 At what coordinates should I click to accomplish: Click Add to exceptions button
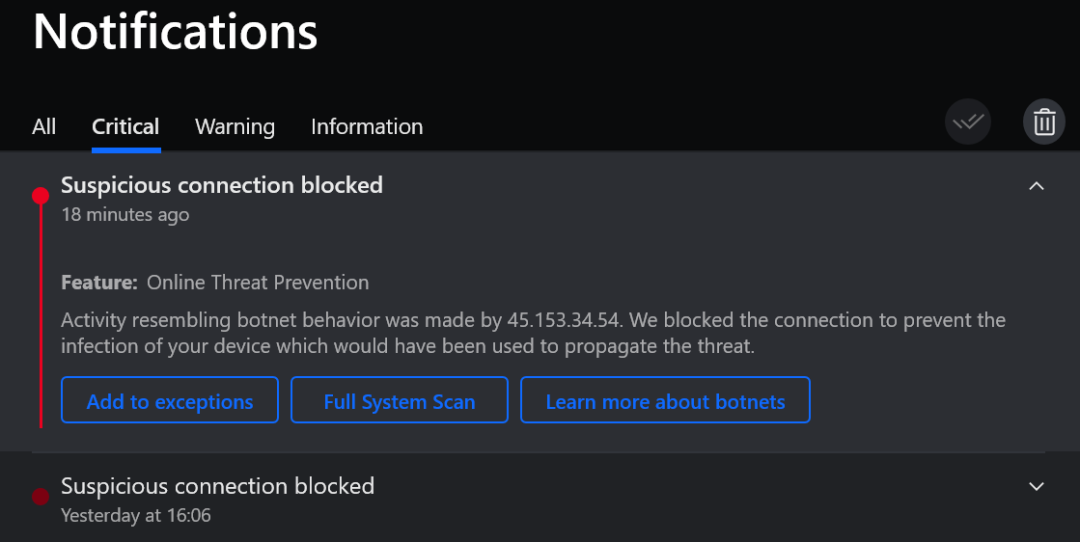point(170,401)
